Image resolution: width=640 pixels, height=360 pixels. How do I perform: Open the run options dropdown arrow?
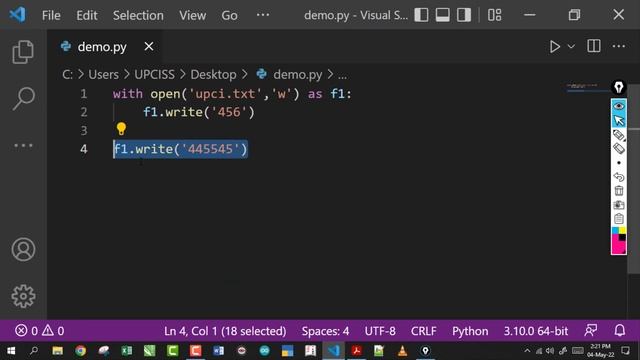pyautogui.click(x=571, y=47)
